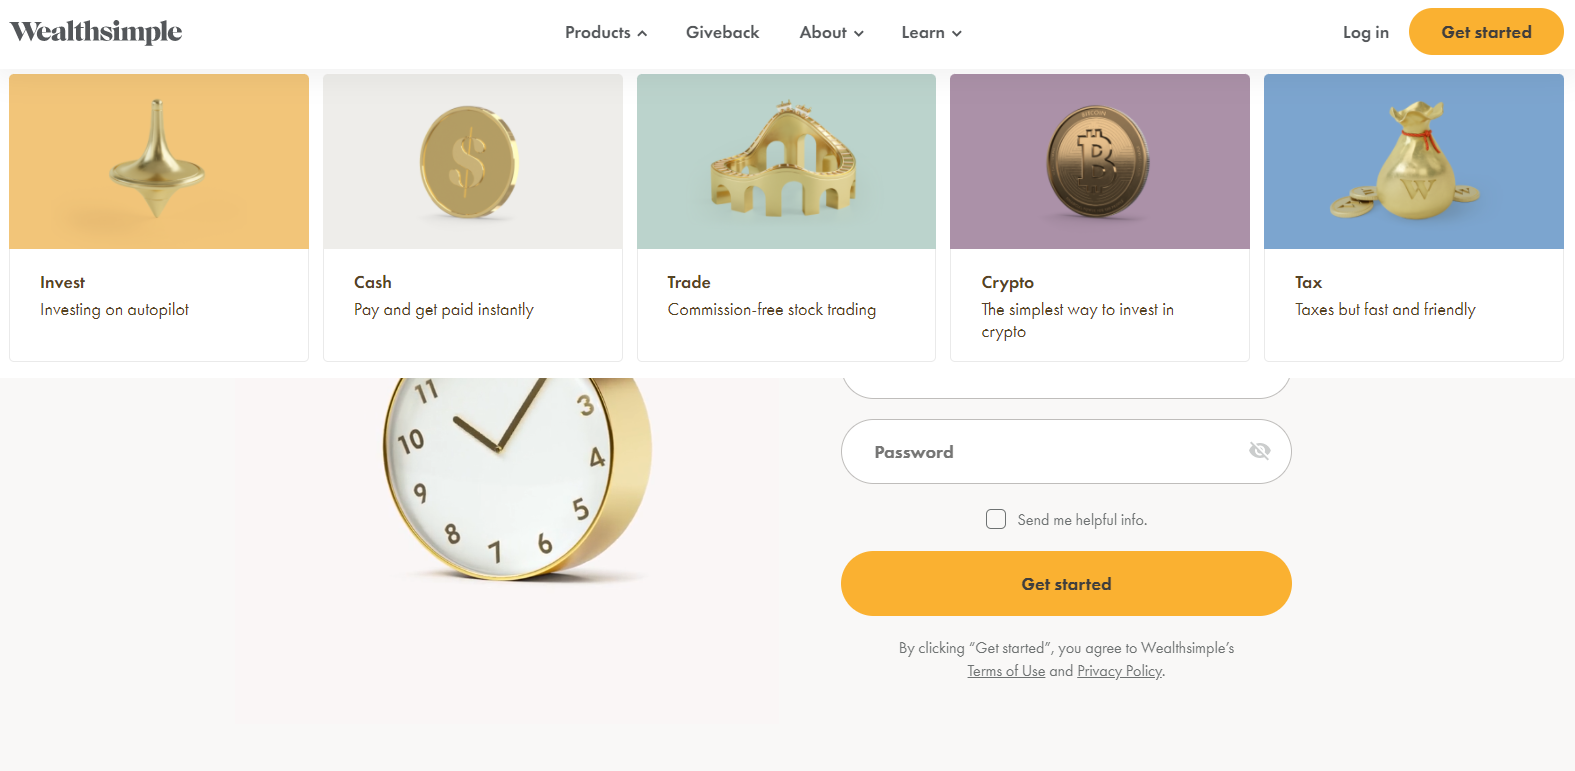Click the golden roller coaster Trade image
Screen dimensions: 1575x771
coord(786,160)
